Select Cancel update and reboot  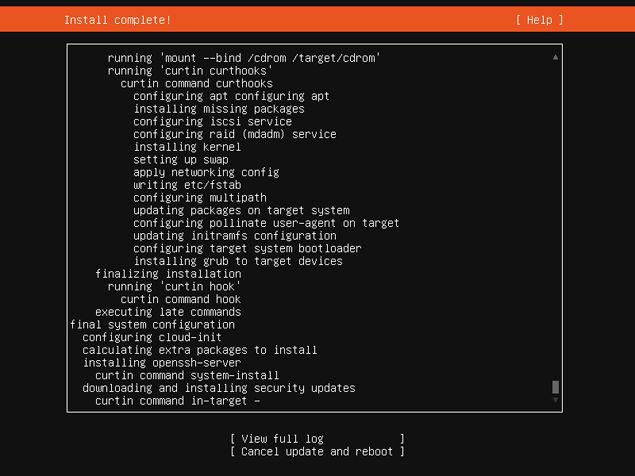317,452
